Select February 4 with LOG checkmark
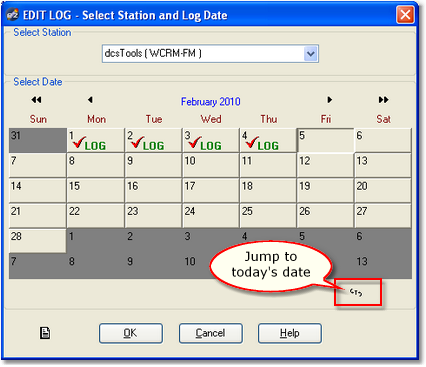Image resolution: width=426 pixels, height=367 pixels. [x=268, y=140]
